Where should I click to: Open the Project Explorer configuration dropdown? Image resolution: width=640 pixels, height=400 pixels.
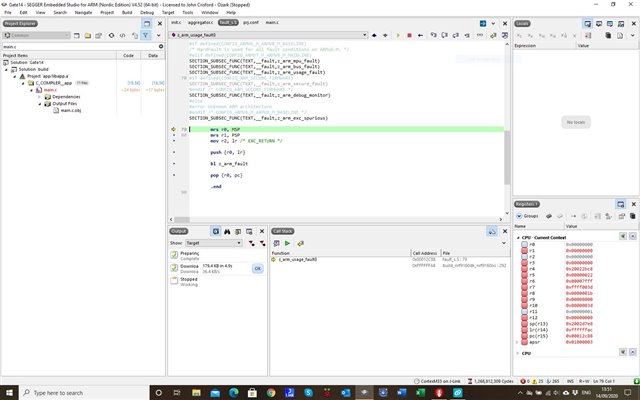(37, 36)
